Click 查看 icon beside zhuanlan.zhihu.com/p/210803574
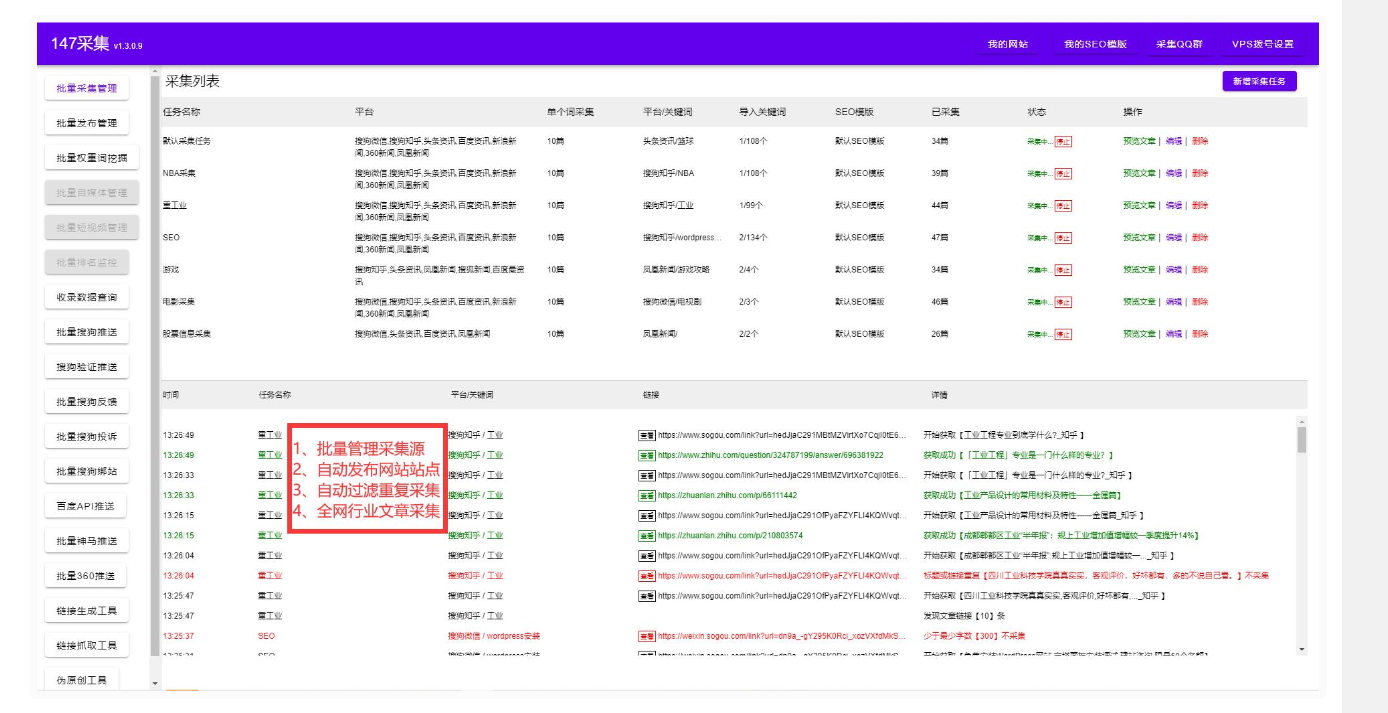The image size is (1388, 713). 646,536
